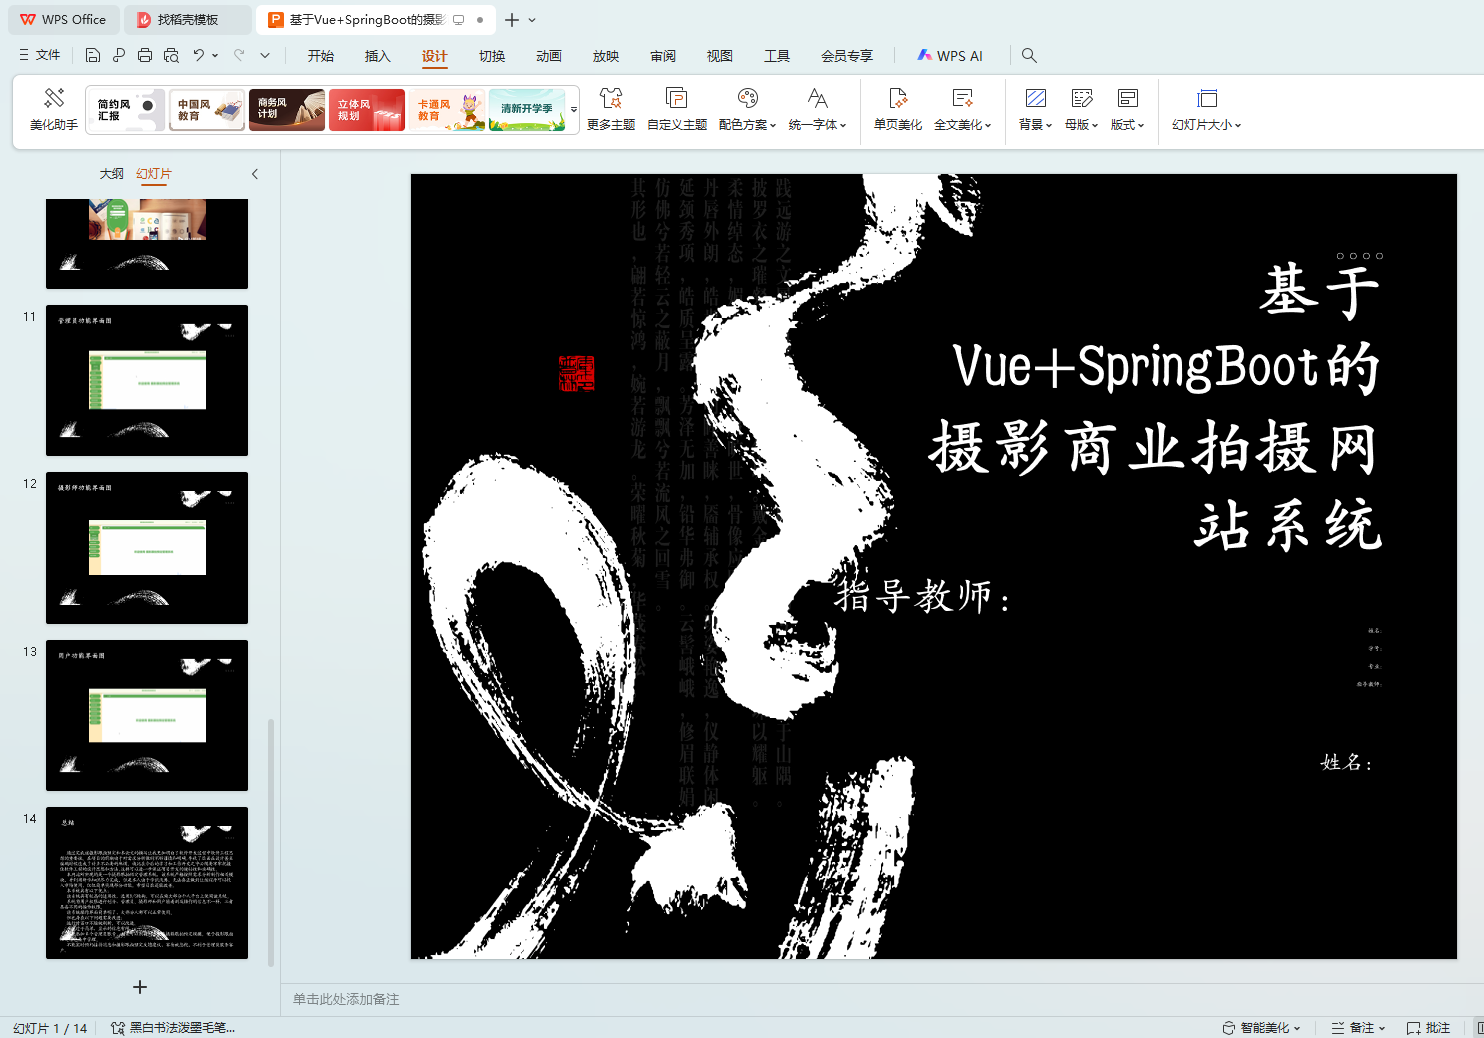This screenshot has width=1484, height=1038.
Task: Expand 智能美化 in the status bar
Action: coord(1261,1028)
